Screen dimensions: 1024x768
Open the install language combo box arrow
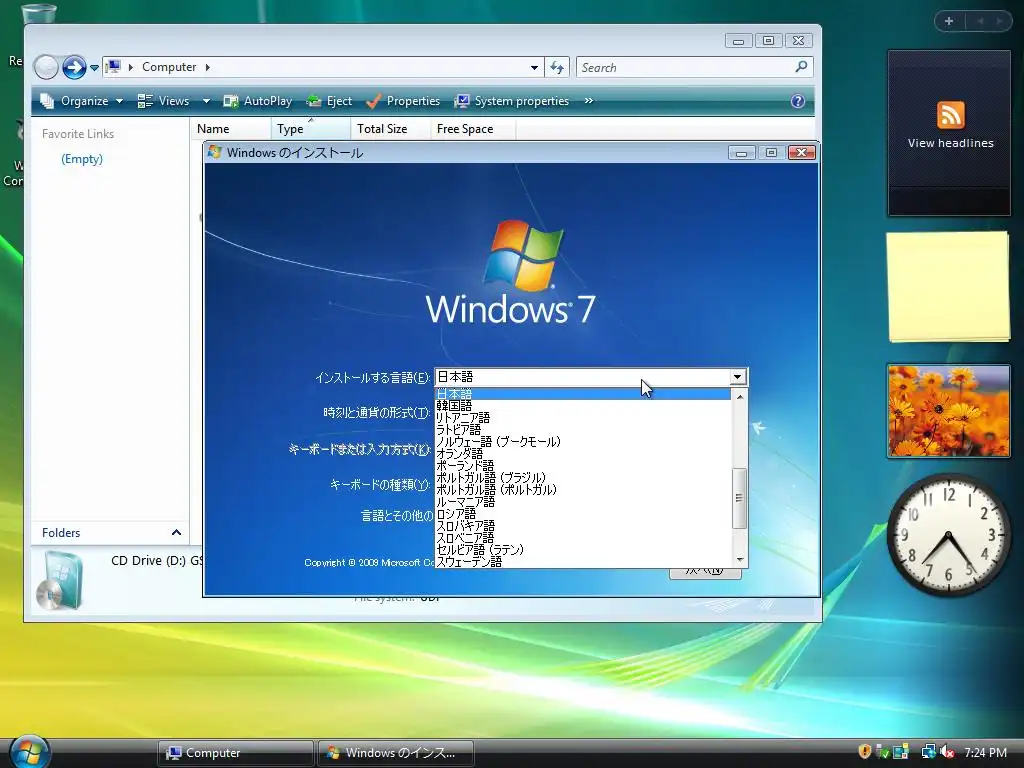737,377
